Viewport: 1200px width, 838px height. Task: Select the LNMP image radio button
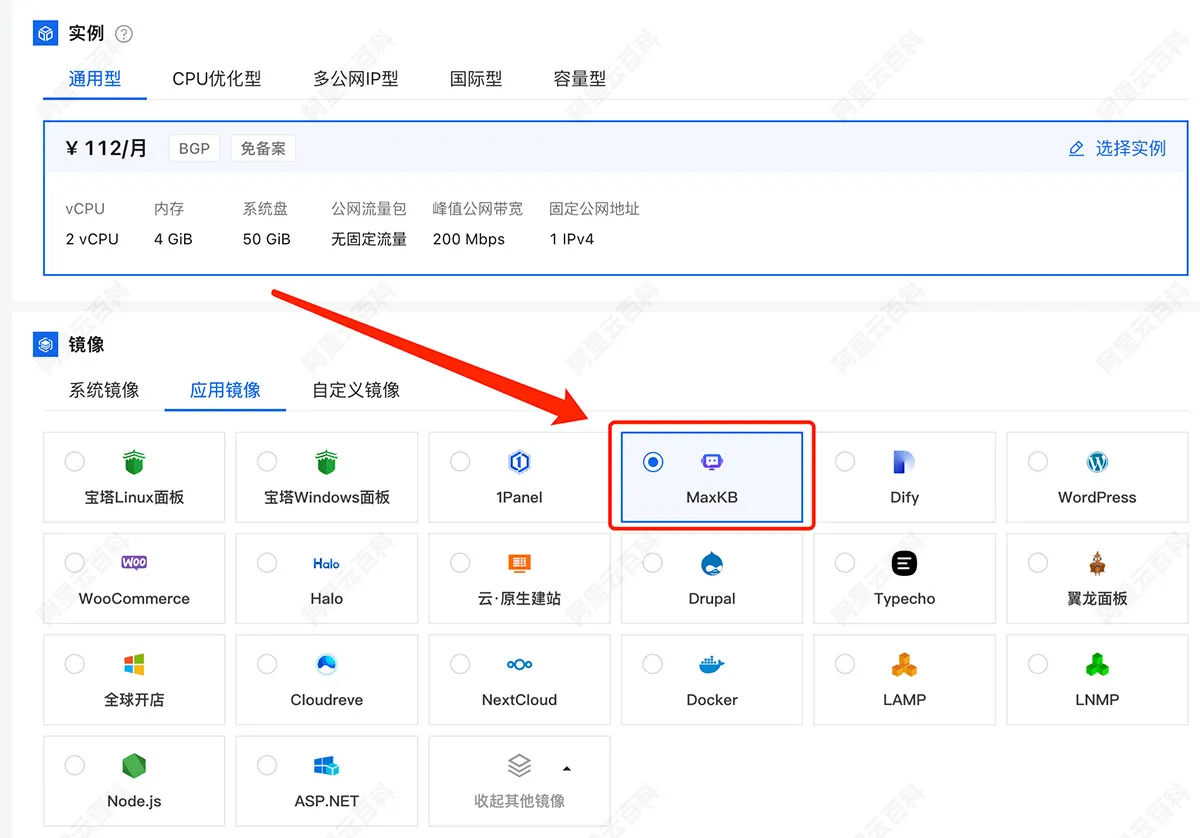(1038, 663)
